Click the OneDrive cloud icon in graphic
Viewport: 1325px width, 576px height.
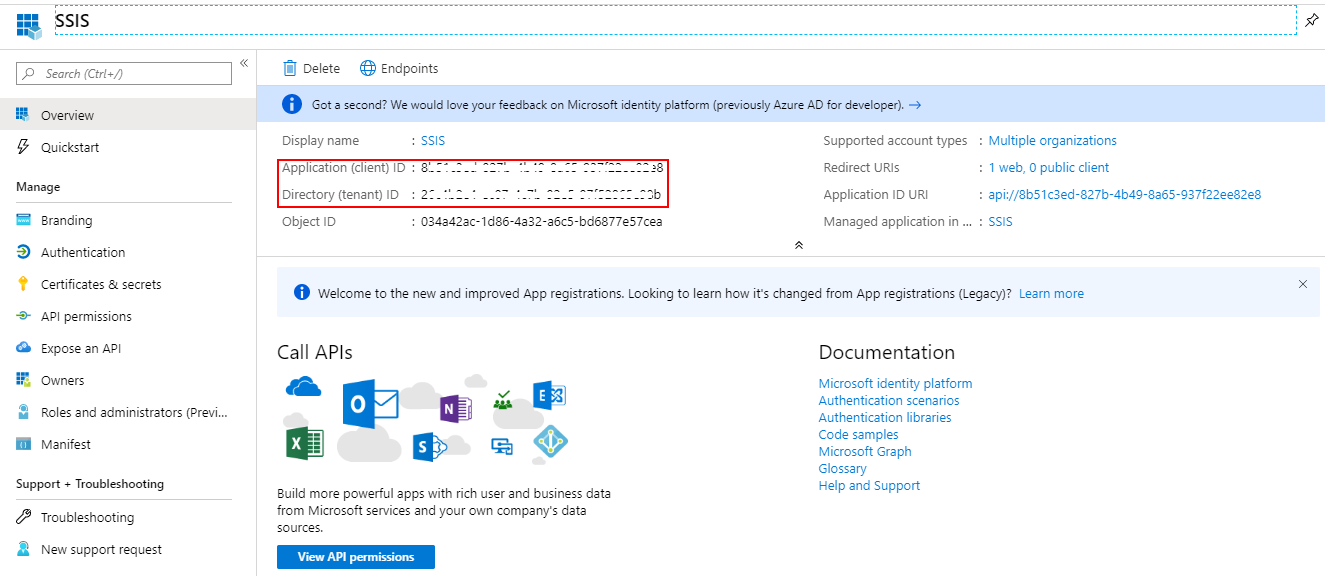(303, 386)
